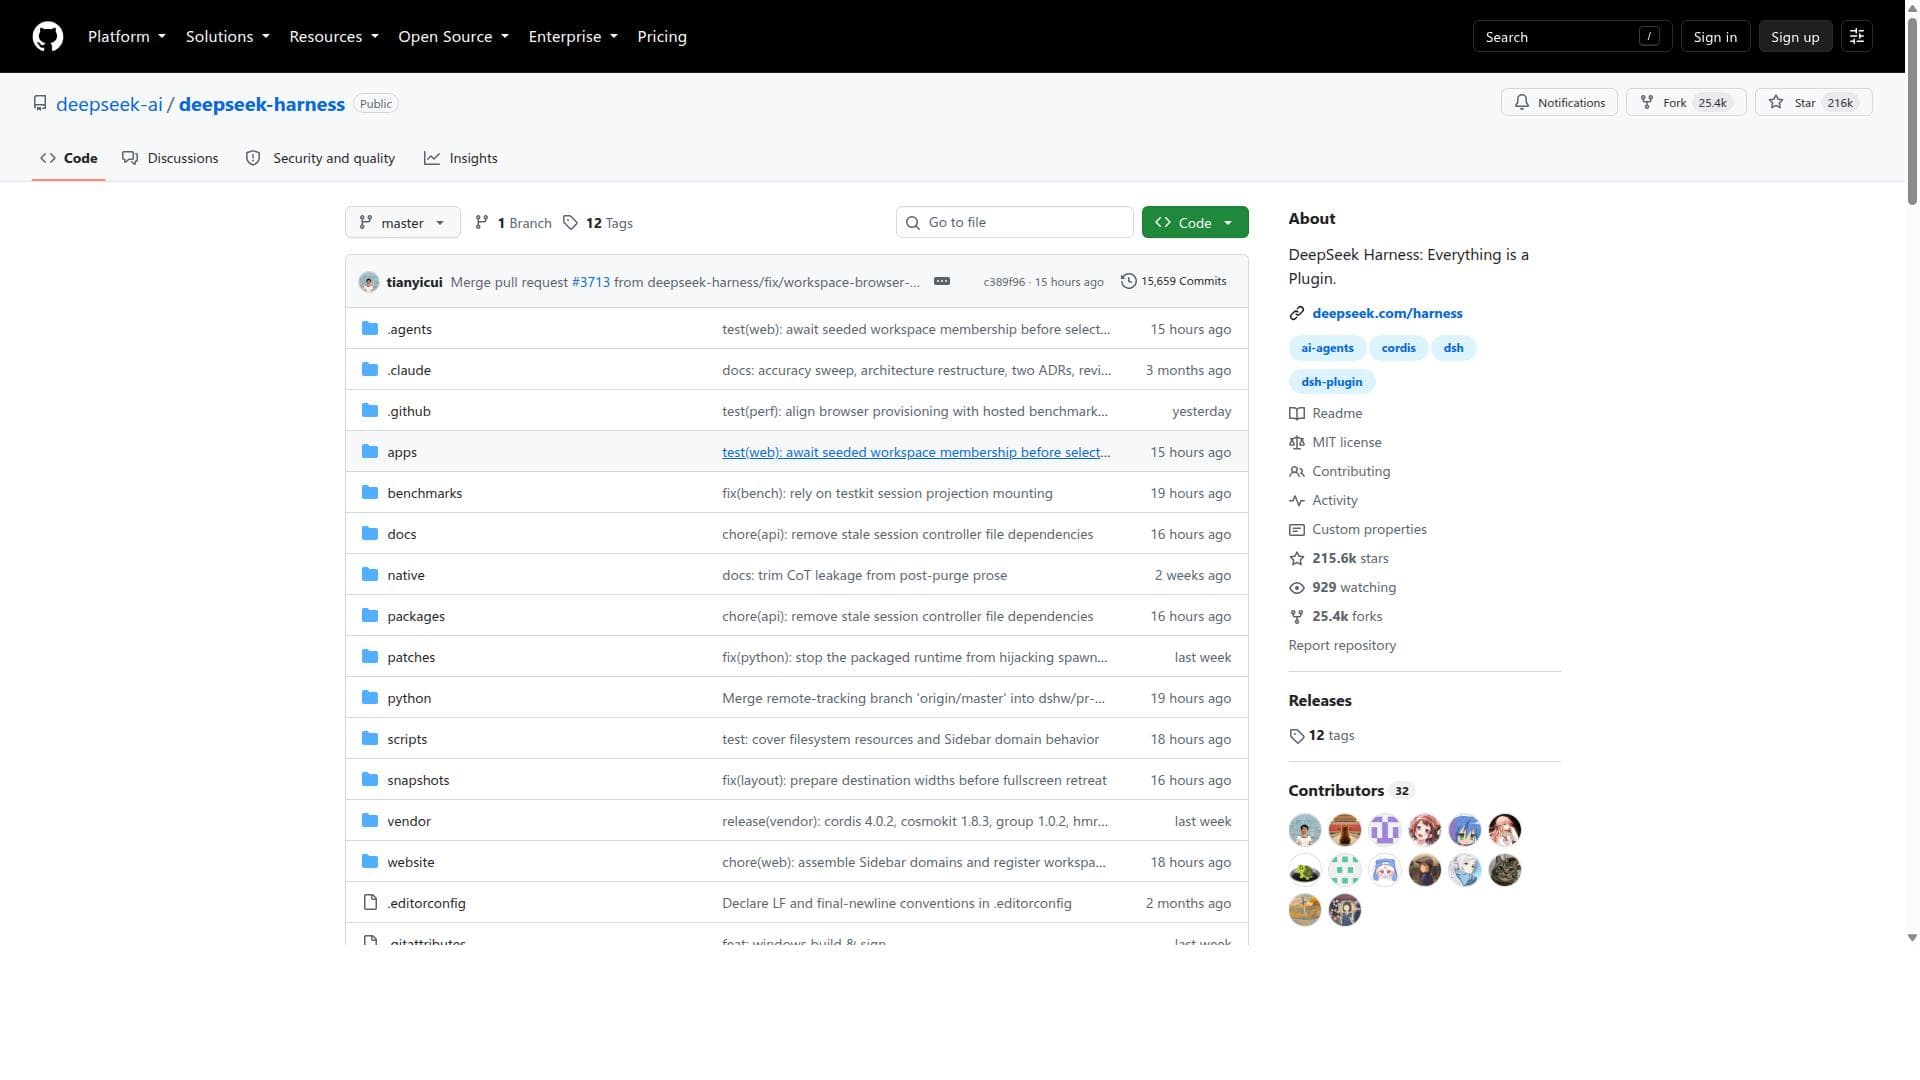Image resolution: width=1920 pixels, height=1080 pixels.
Task: View the 25.4k forks list
Action: [1336, 616]
